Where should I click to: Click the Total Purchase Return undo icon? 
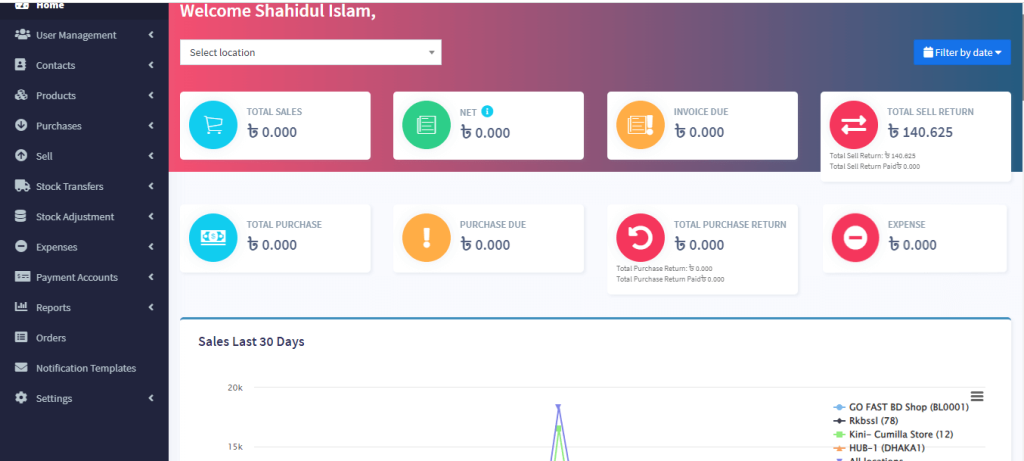click(x=640, y=238)
